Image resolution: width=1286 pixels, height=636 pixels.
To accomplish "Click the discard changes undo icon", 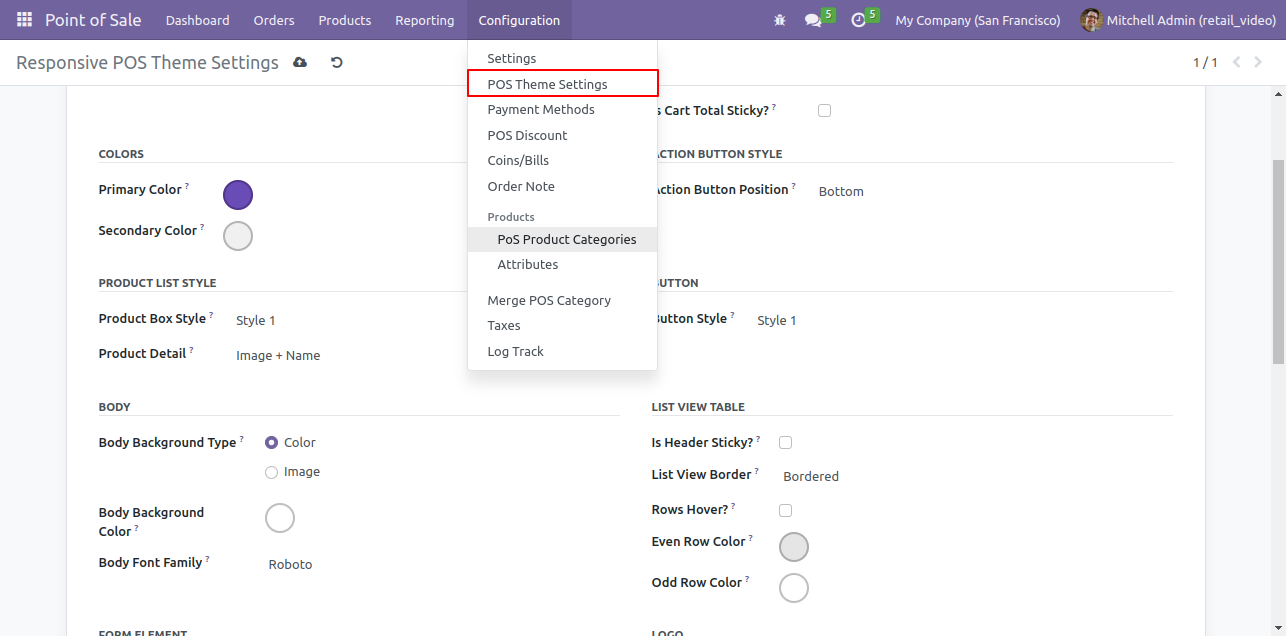I will tap(337, 63).
